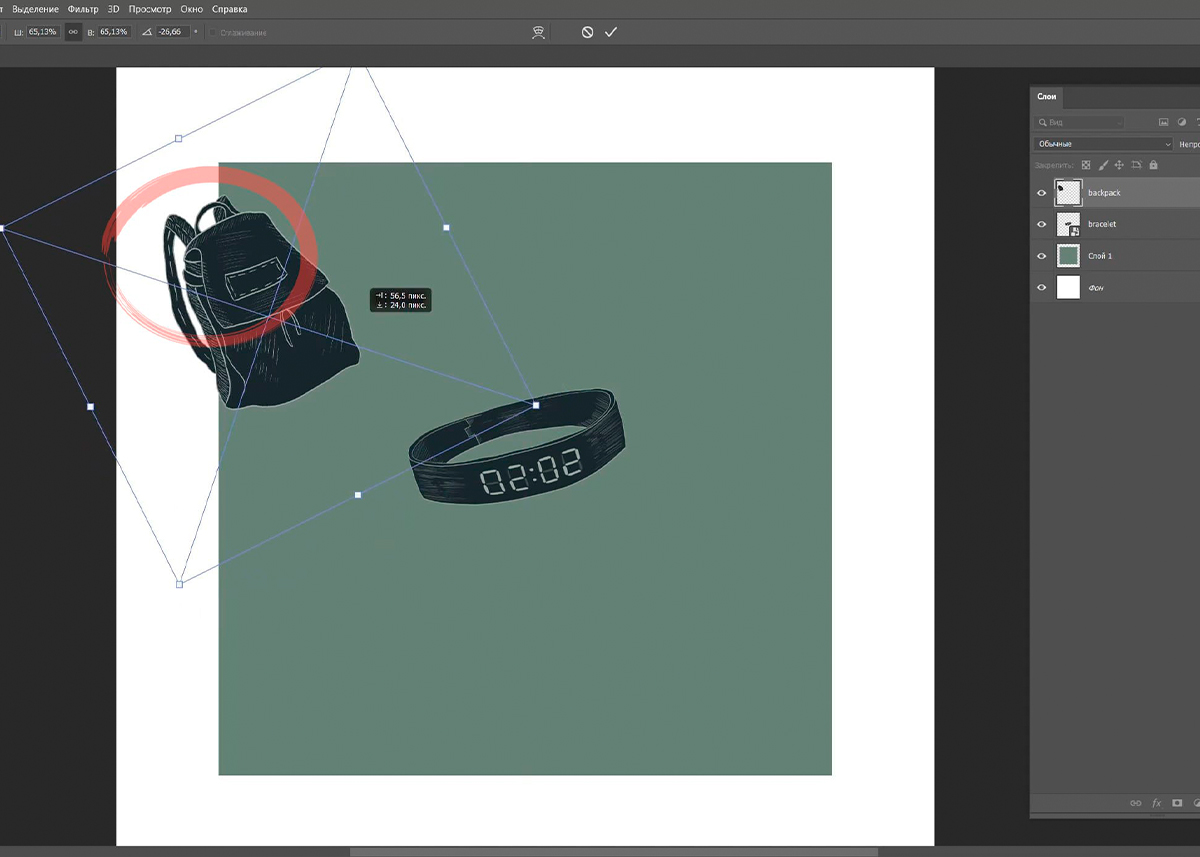
Task: Toggle the aspect ratio link between width and height
Action: pyautogui.click(x=73, y=32)
